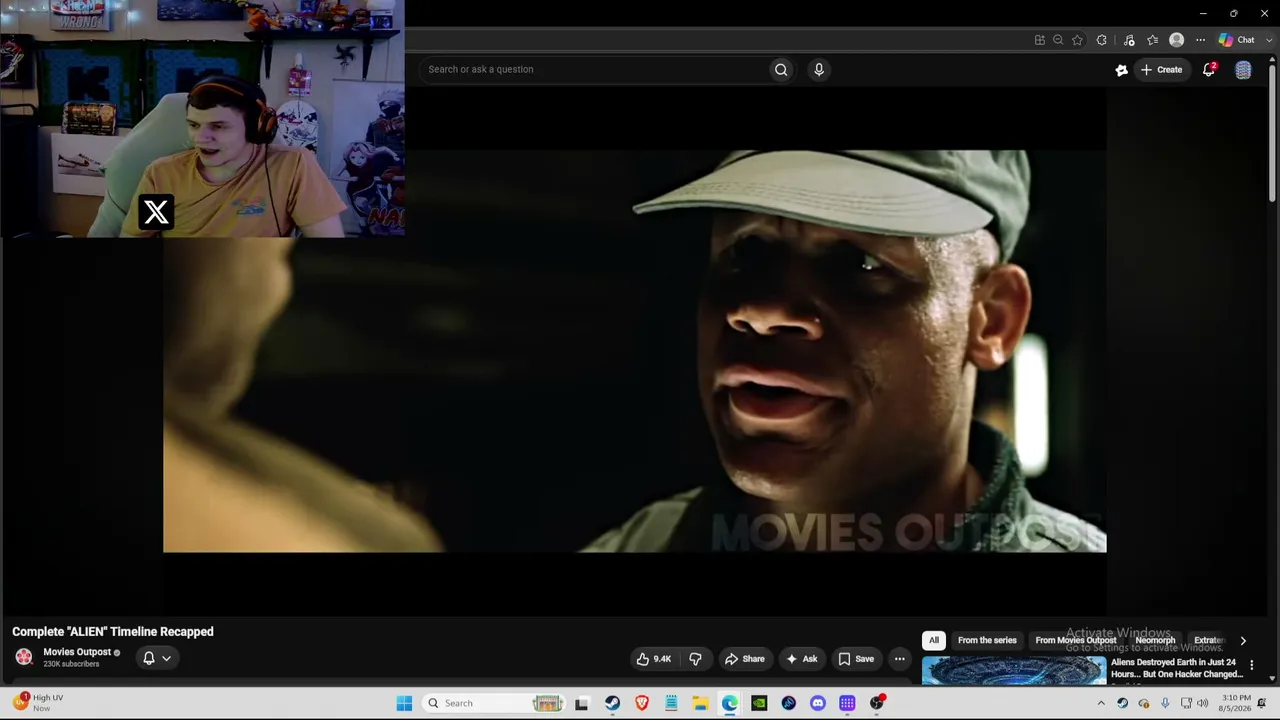Open OBS Studio from the taskbar
The image size is (1280, 720).
[877, 703]
